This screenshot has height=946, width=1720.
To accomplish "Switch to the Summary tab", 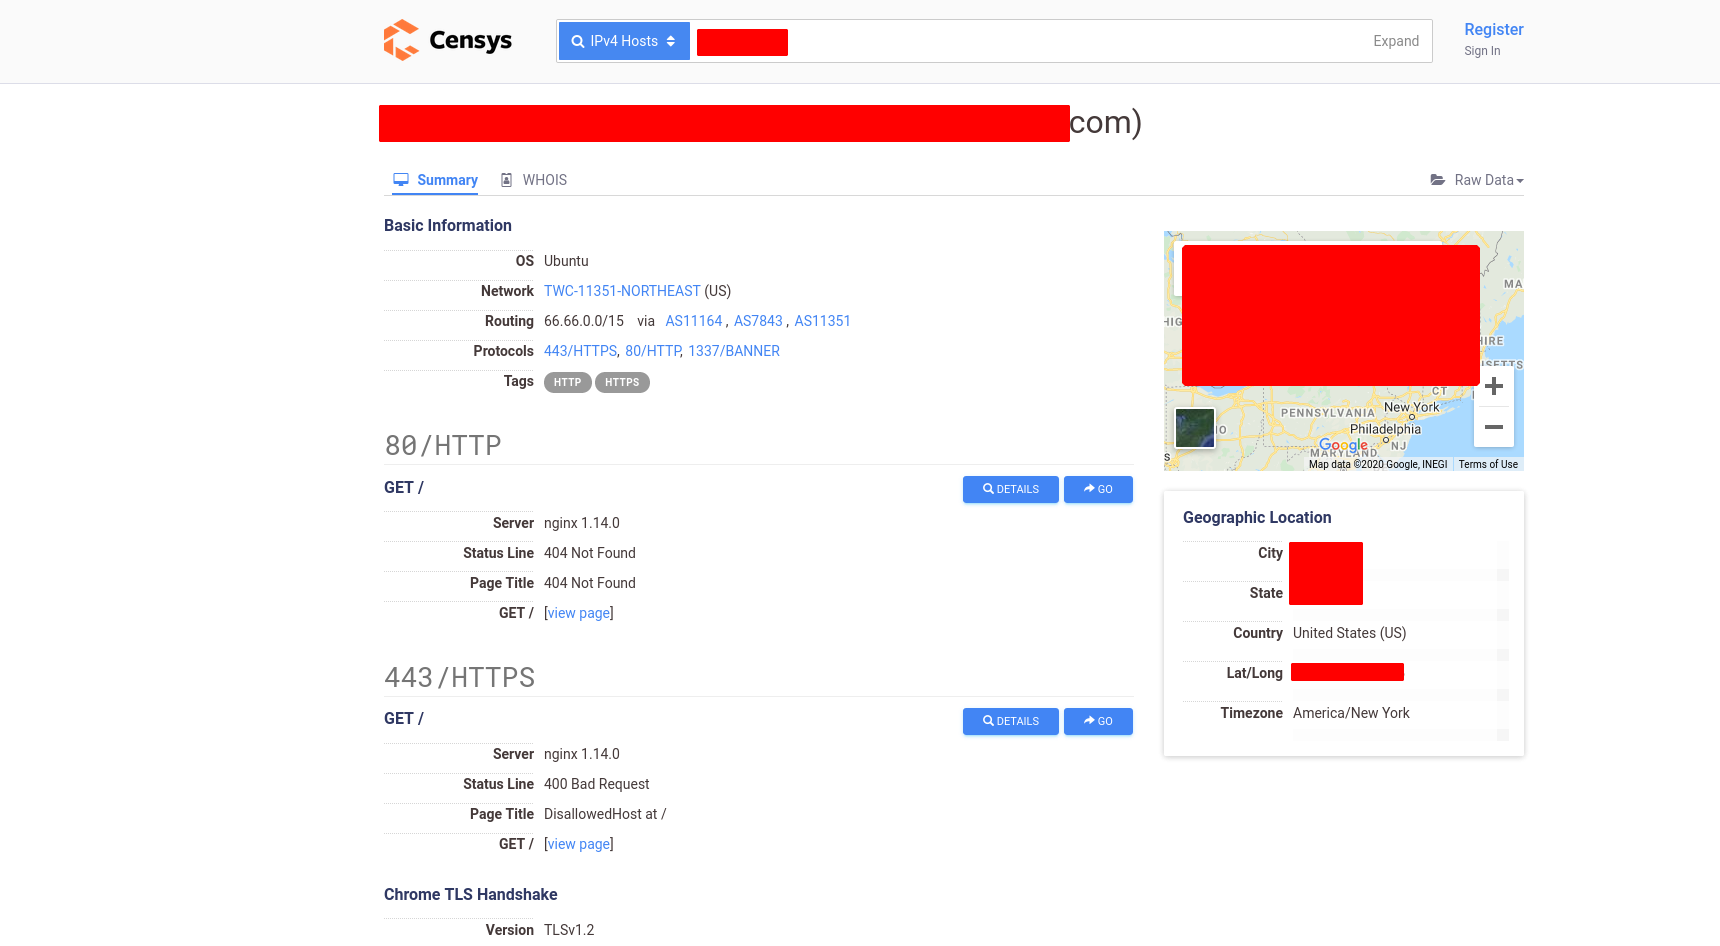I will pyautogui.click(x=435, y=180).
